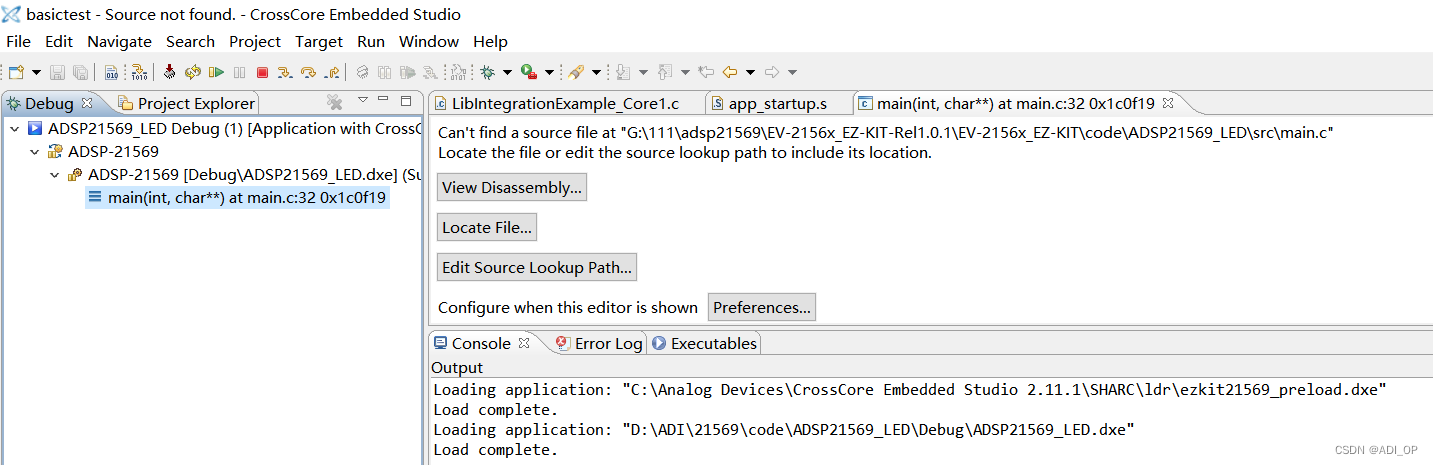Click console line loading ADSP21569_LED.dxe
The width and height of the screenshot is (1433, 465).
click(784, 429)
